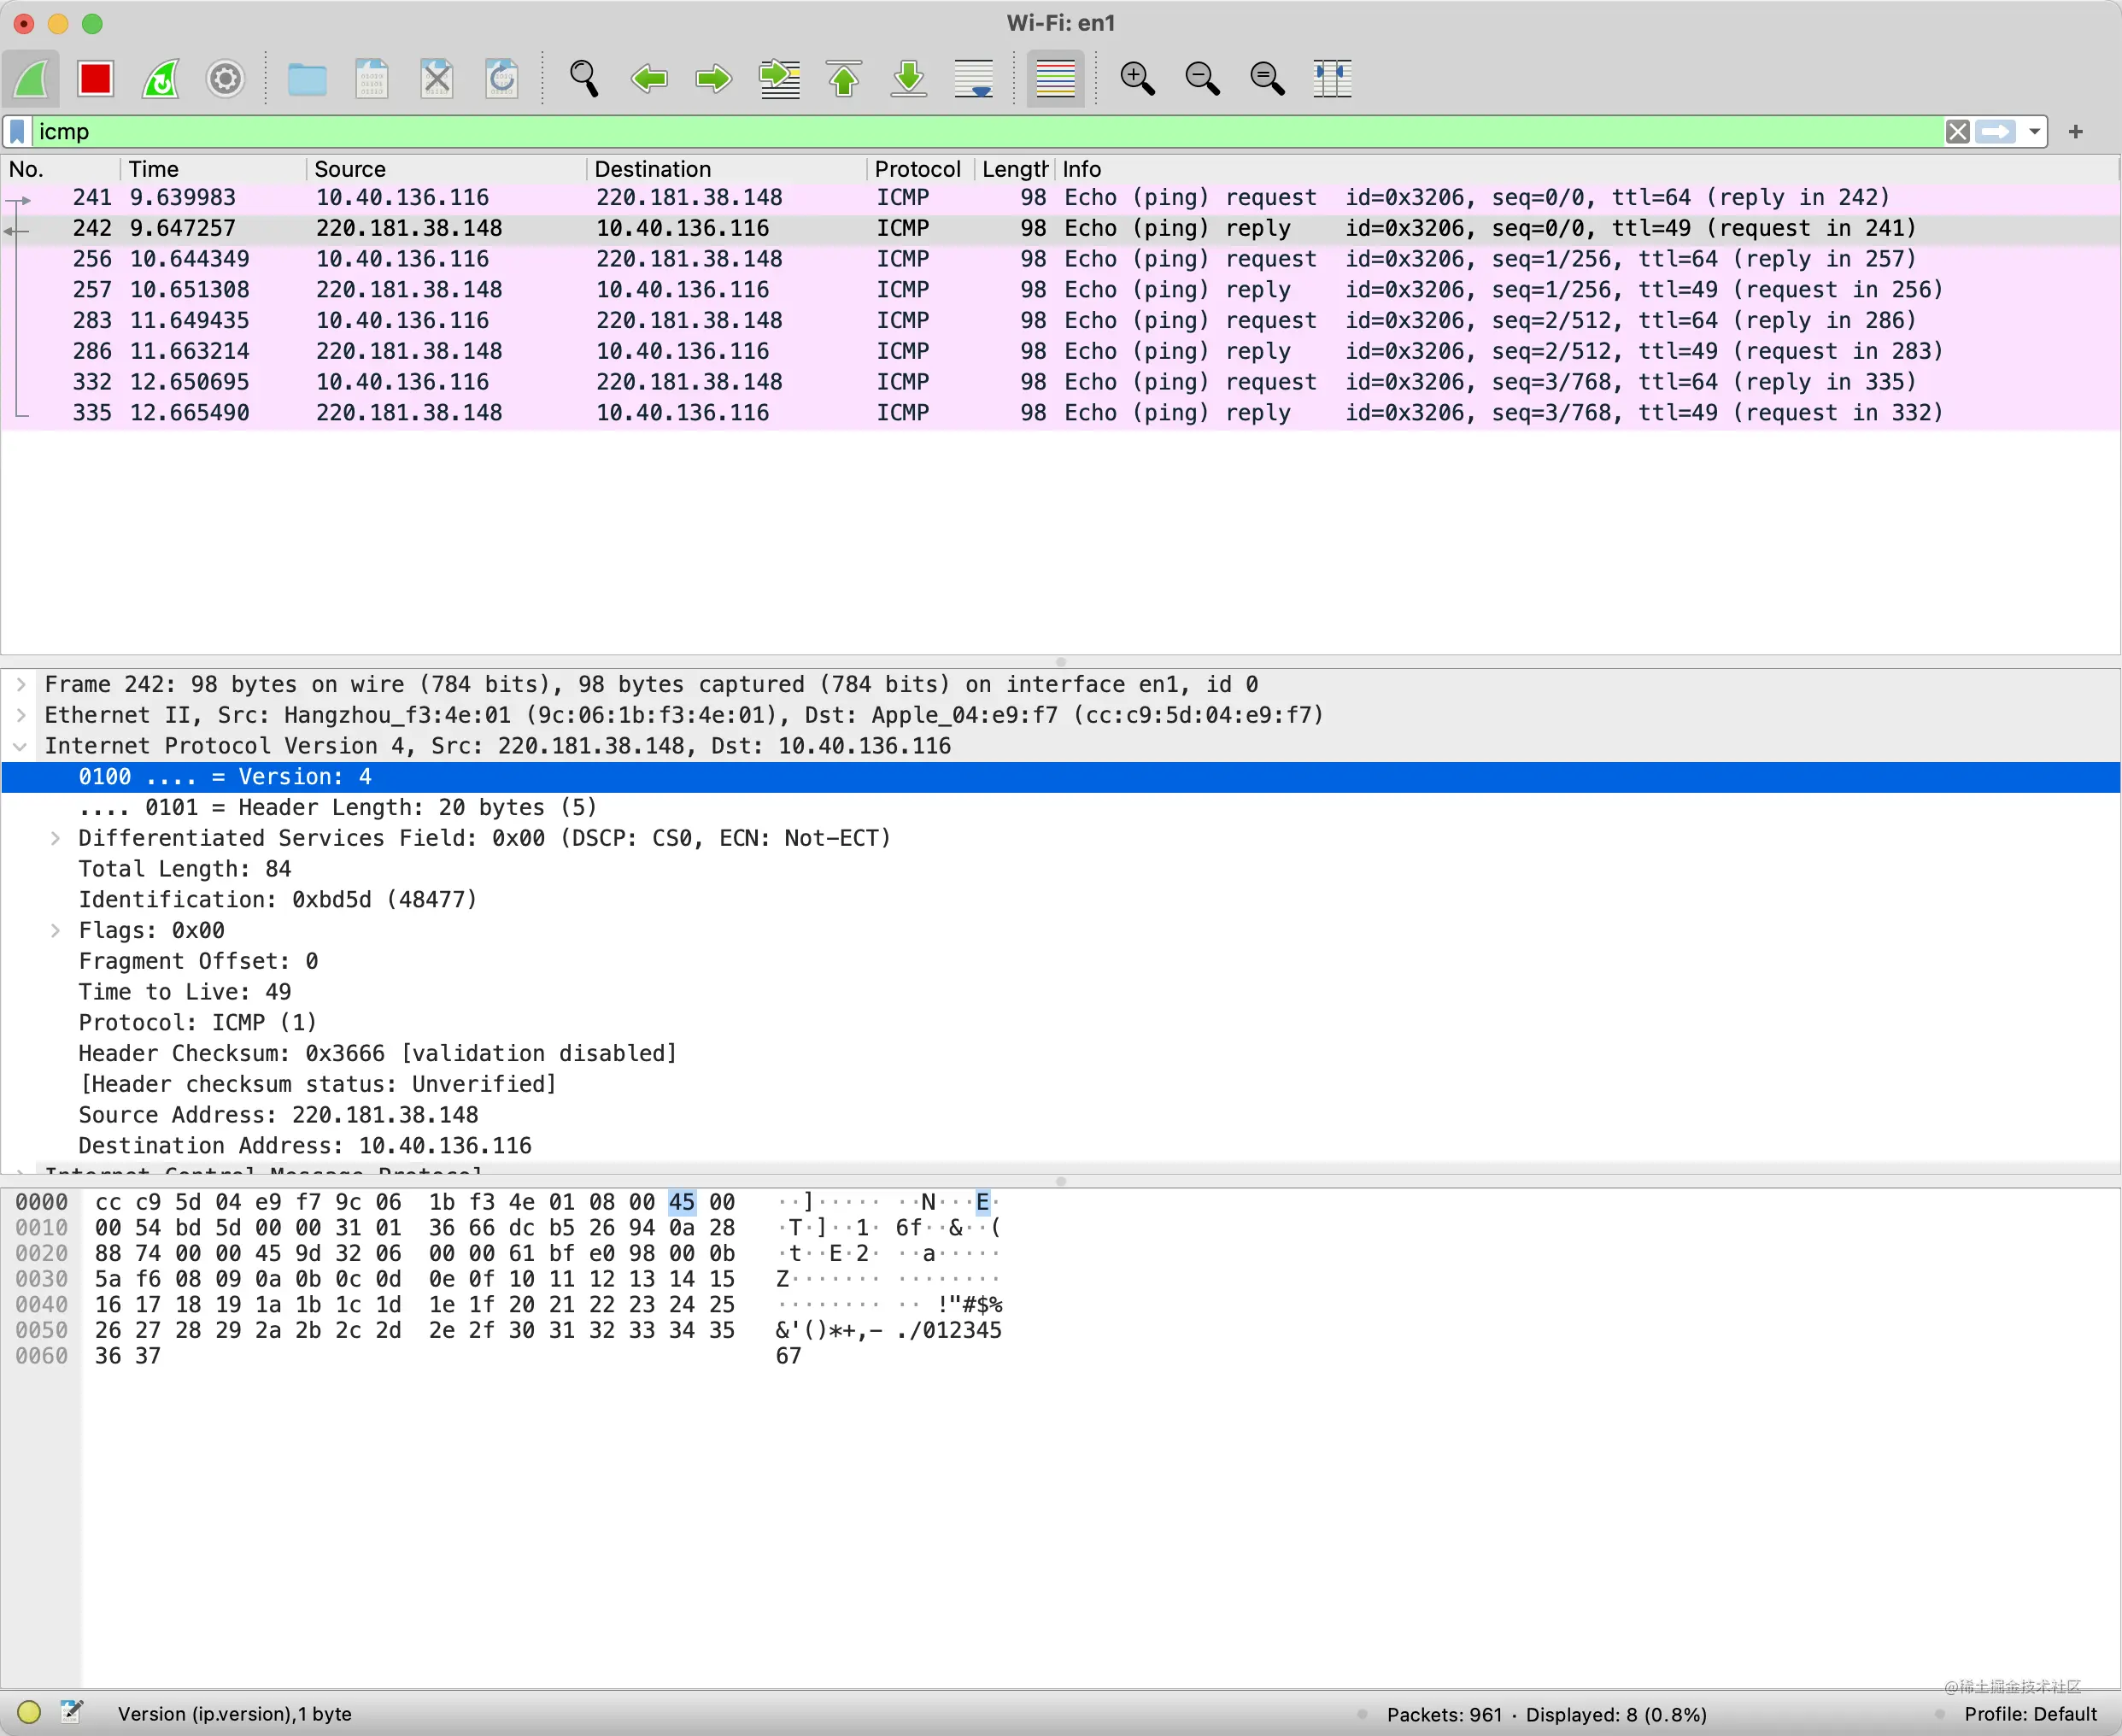Select packet 257 echo reply row
The image size is (2122, 1736).
pyautogui.click(x=1060, y=290)
